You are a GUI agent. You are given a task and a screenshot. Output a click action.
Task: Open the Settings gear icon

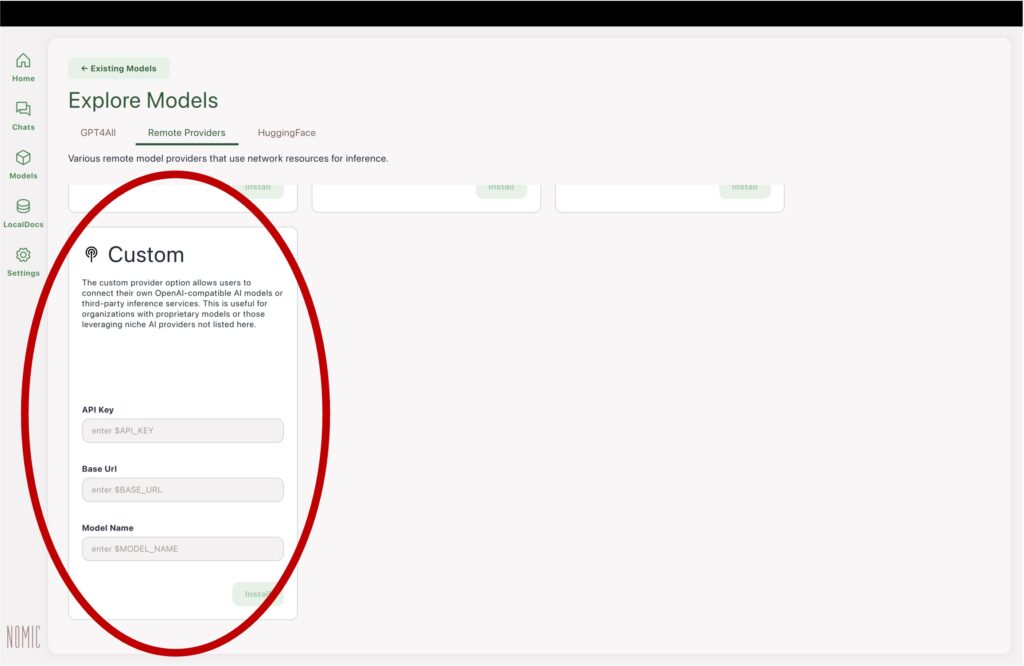tap(23, 256)
